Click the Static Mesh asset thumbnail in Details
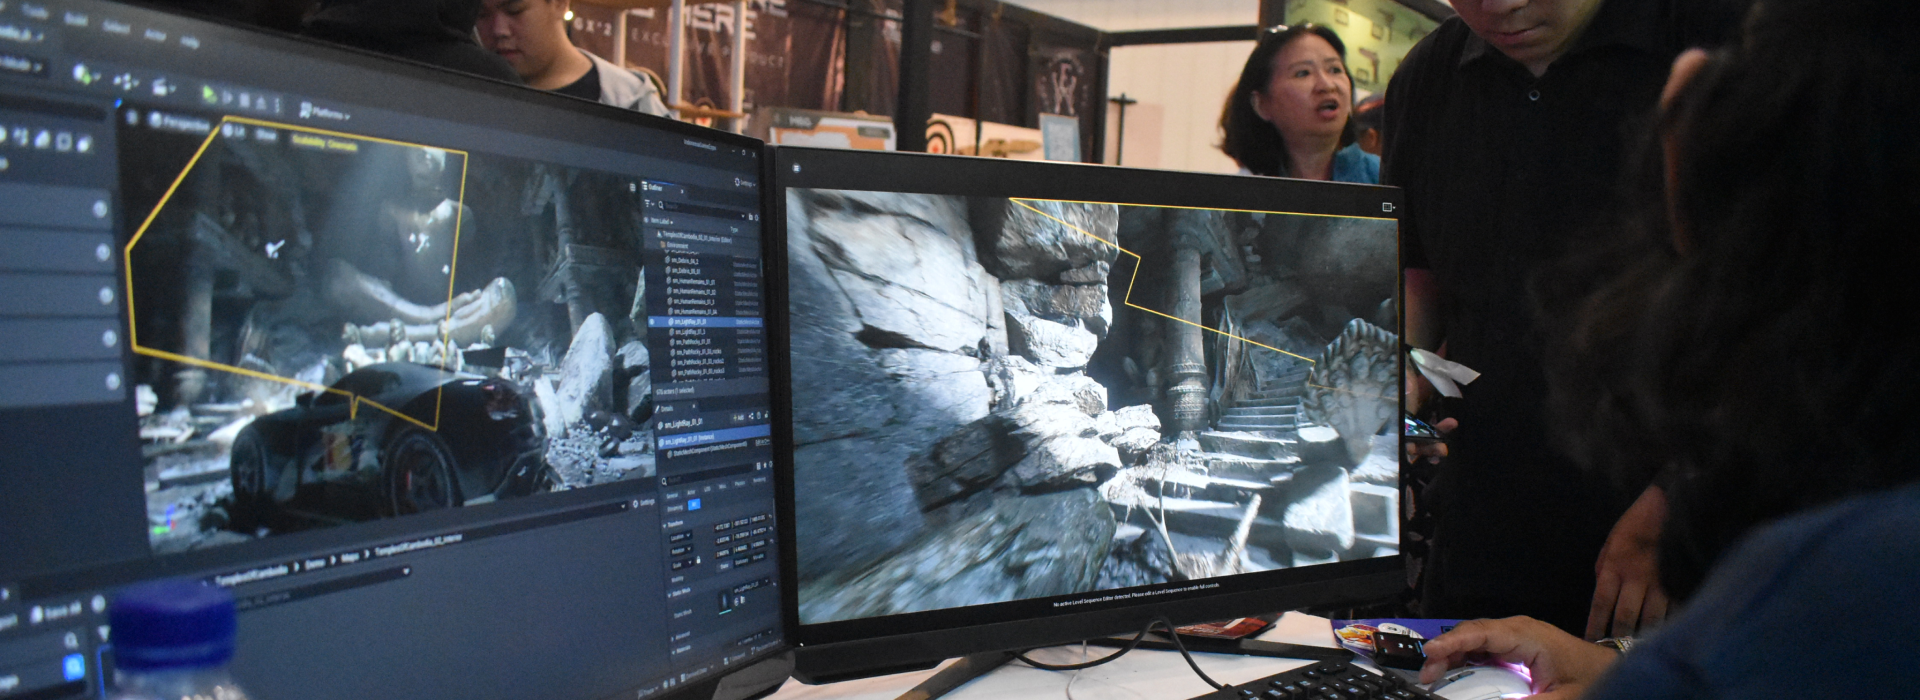 [726, 602]
